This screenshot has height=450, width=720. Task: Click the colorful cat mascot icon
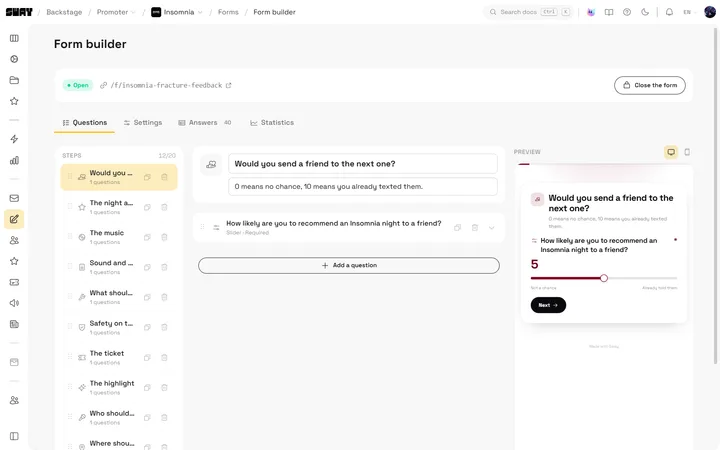coord(591,12)
